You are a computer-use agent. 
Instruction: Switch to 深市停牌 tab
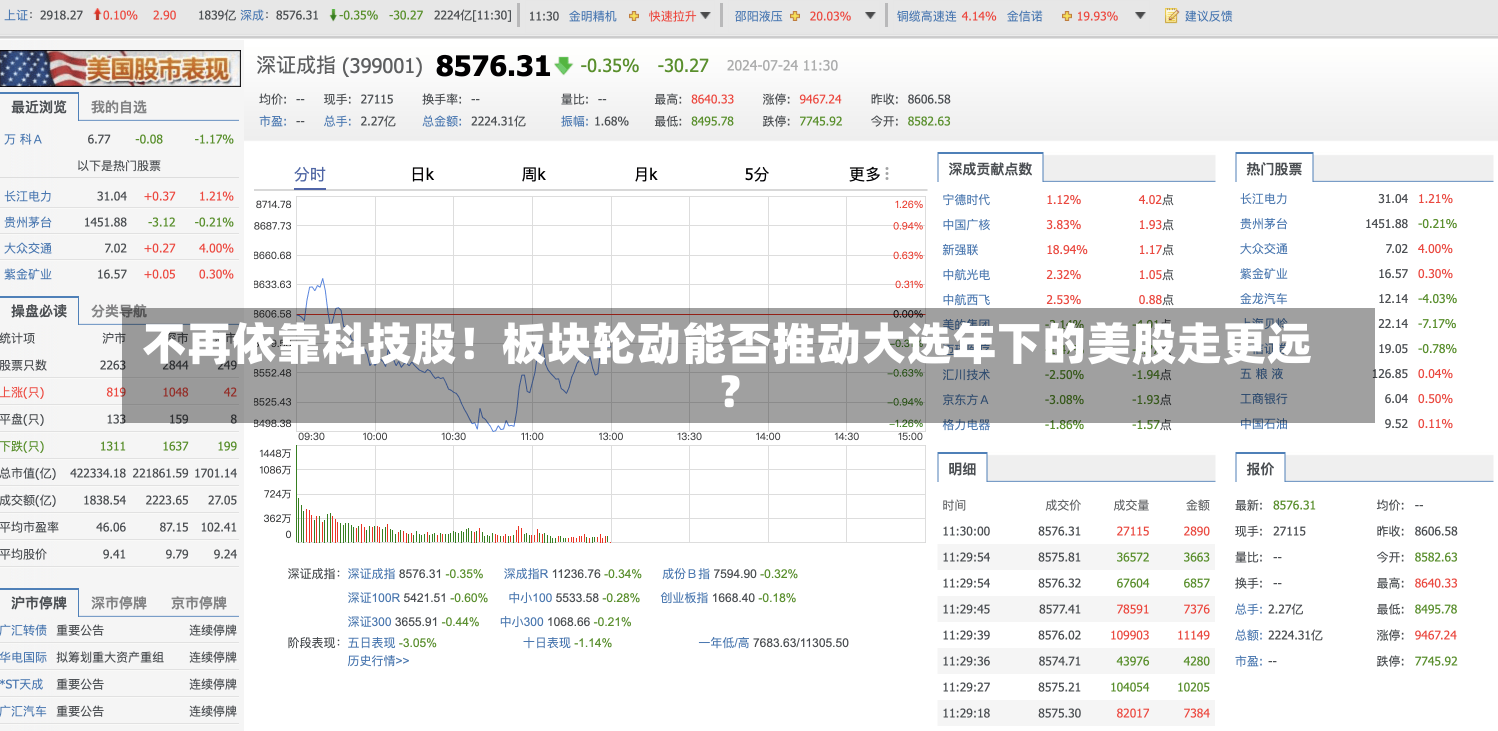pos(119,603)
